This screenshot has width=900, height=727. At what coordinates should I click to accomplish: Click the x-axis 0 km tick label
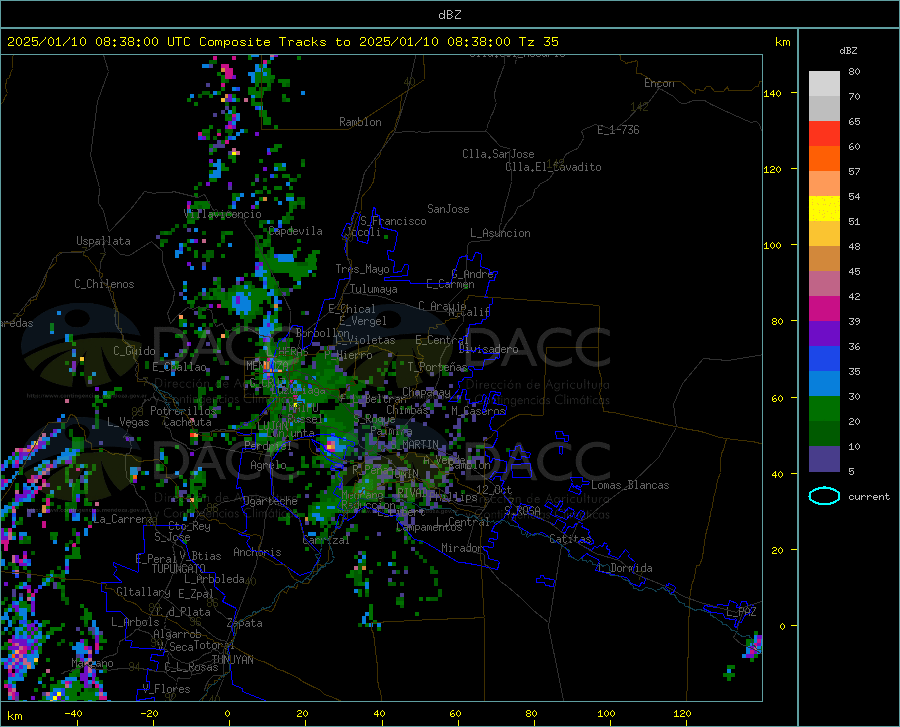coord(227,714)
